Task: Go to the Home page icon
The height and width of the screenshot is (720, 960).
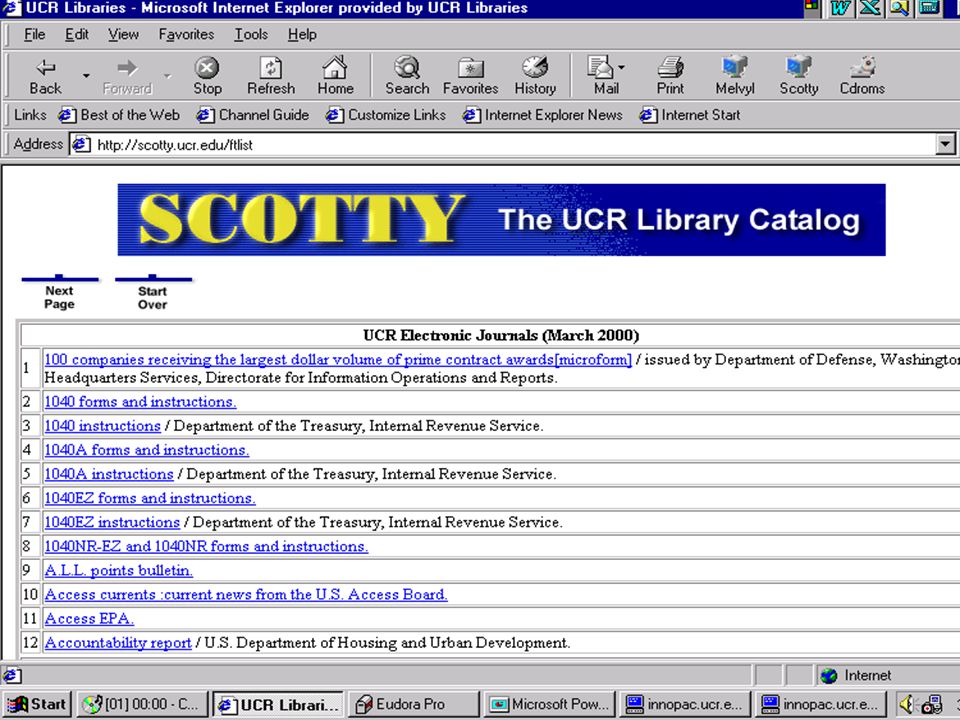Action: click(x=335, y=76)
